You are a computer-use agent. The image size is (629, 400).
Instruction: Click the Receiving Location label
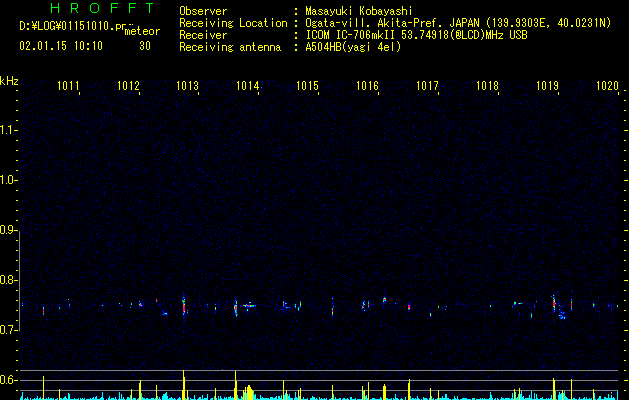[x=233, y=23]
